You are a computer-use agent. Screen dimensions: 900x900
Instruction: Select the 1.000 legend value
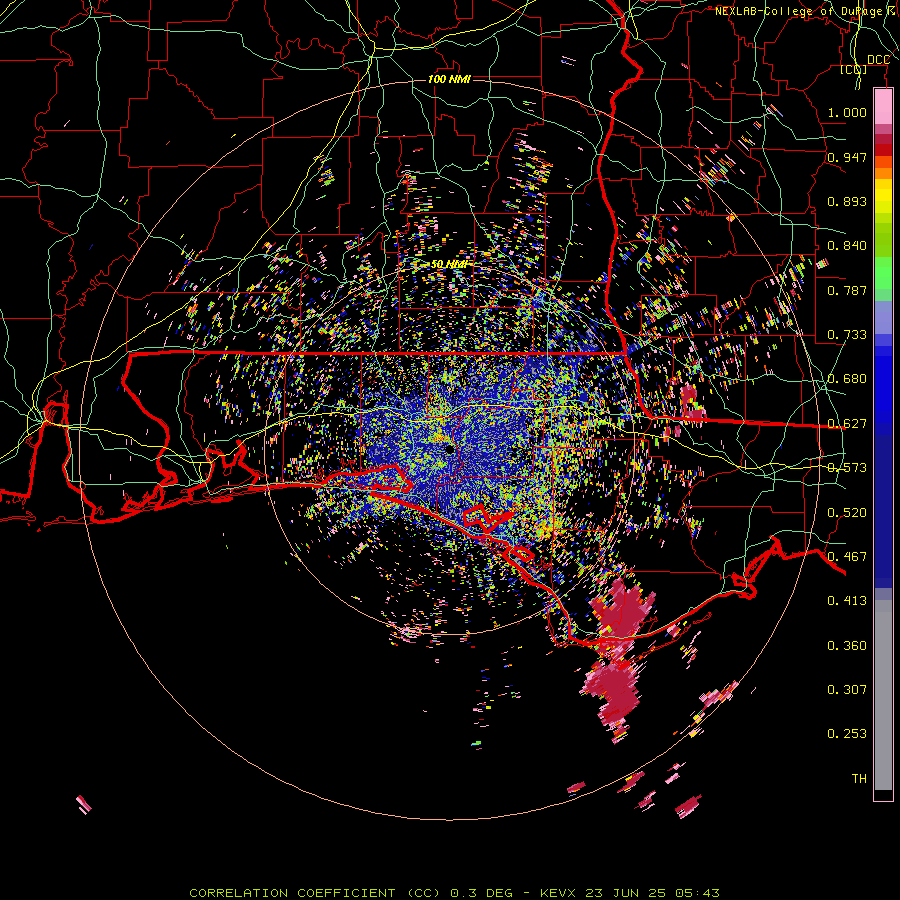tap(847, 112)
